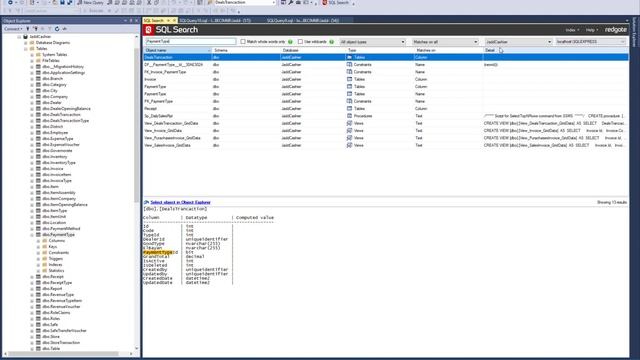Image resolution: width=640 pixels, height=360 pixels.
Task: Expand the Database Diagrams folder
Action: point(26,42)
